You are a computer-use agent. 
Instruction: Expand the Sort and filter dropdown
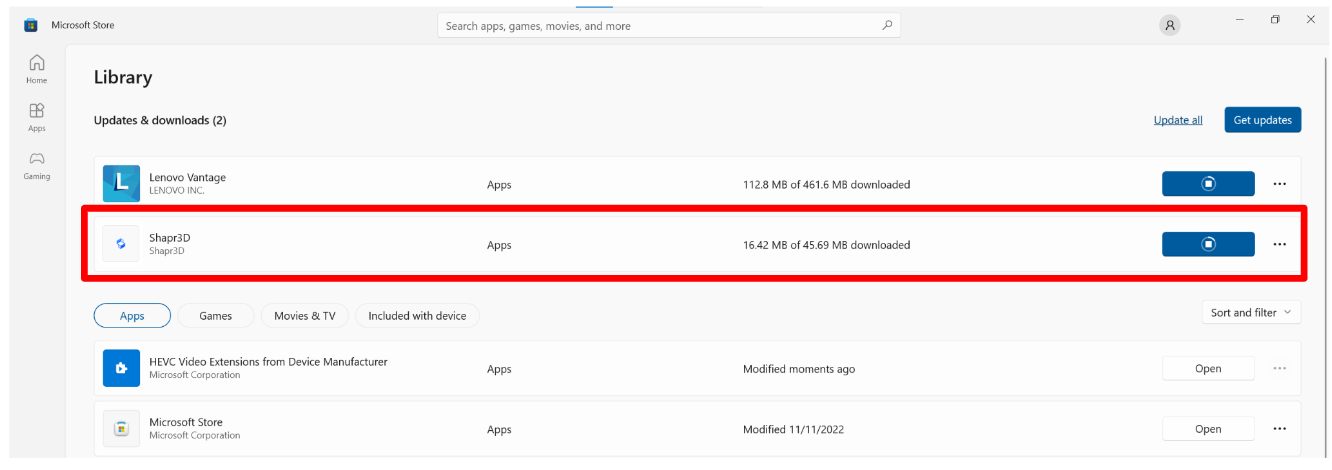pos(1251,312)
